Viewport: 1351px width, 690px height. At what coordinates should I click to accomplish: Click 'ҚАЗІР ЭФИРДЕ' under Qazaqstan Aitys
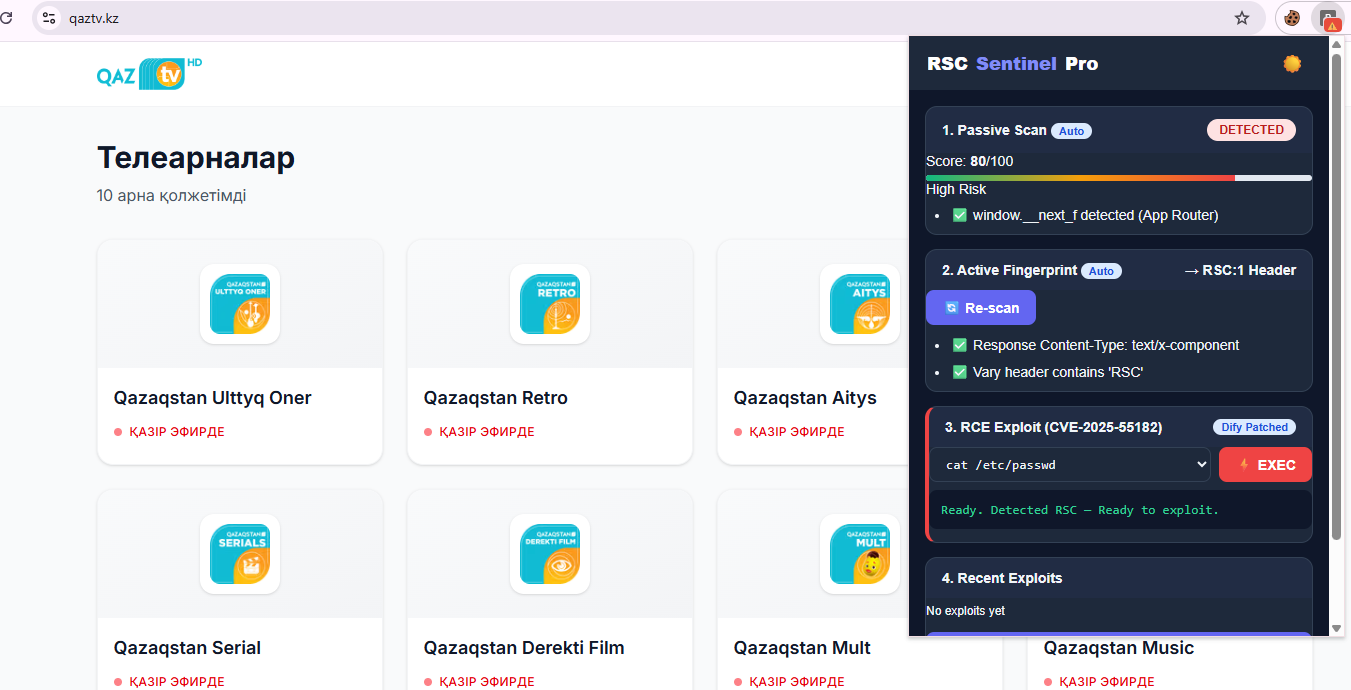click(x=796, y=432)
